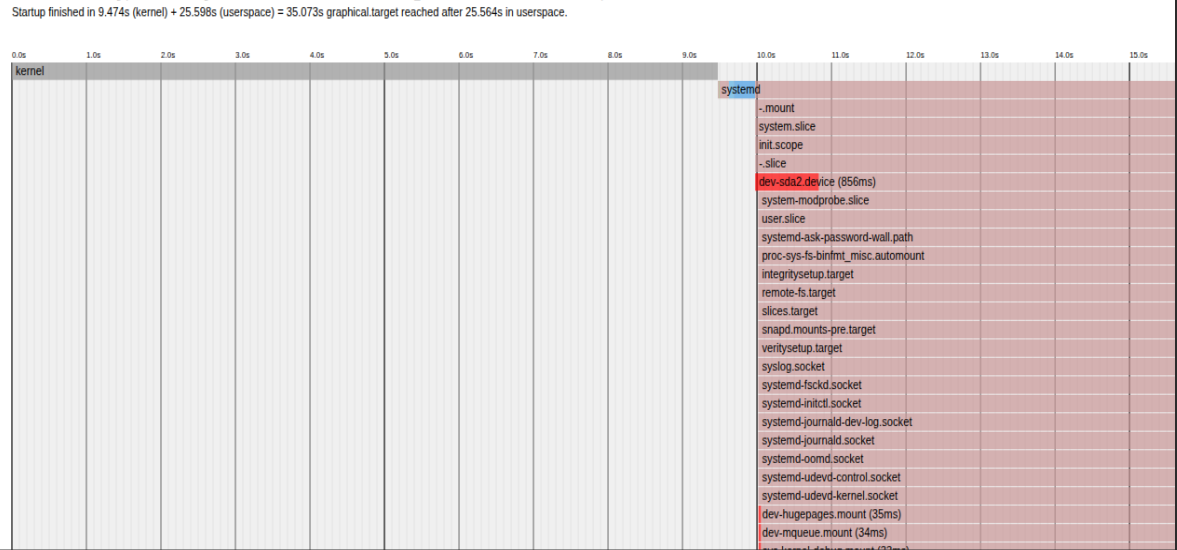The height and width of the screenshot is (550, 1177).
Task: Click the 0.0s time axis label
Action: [19, 56]
